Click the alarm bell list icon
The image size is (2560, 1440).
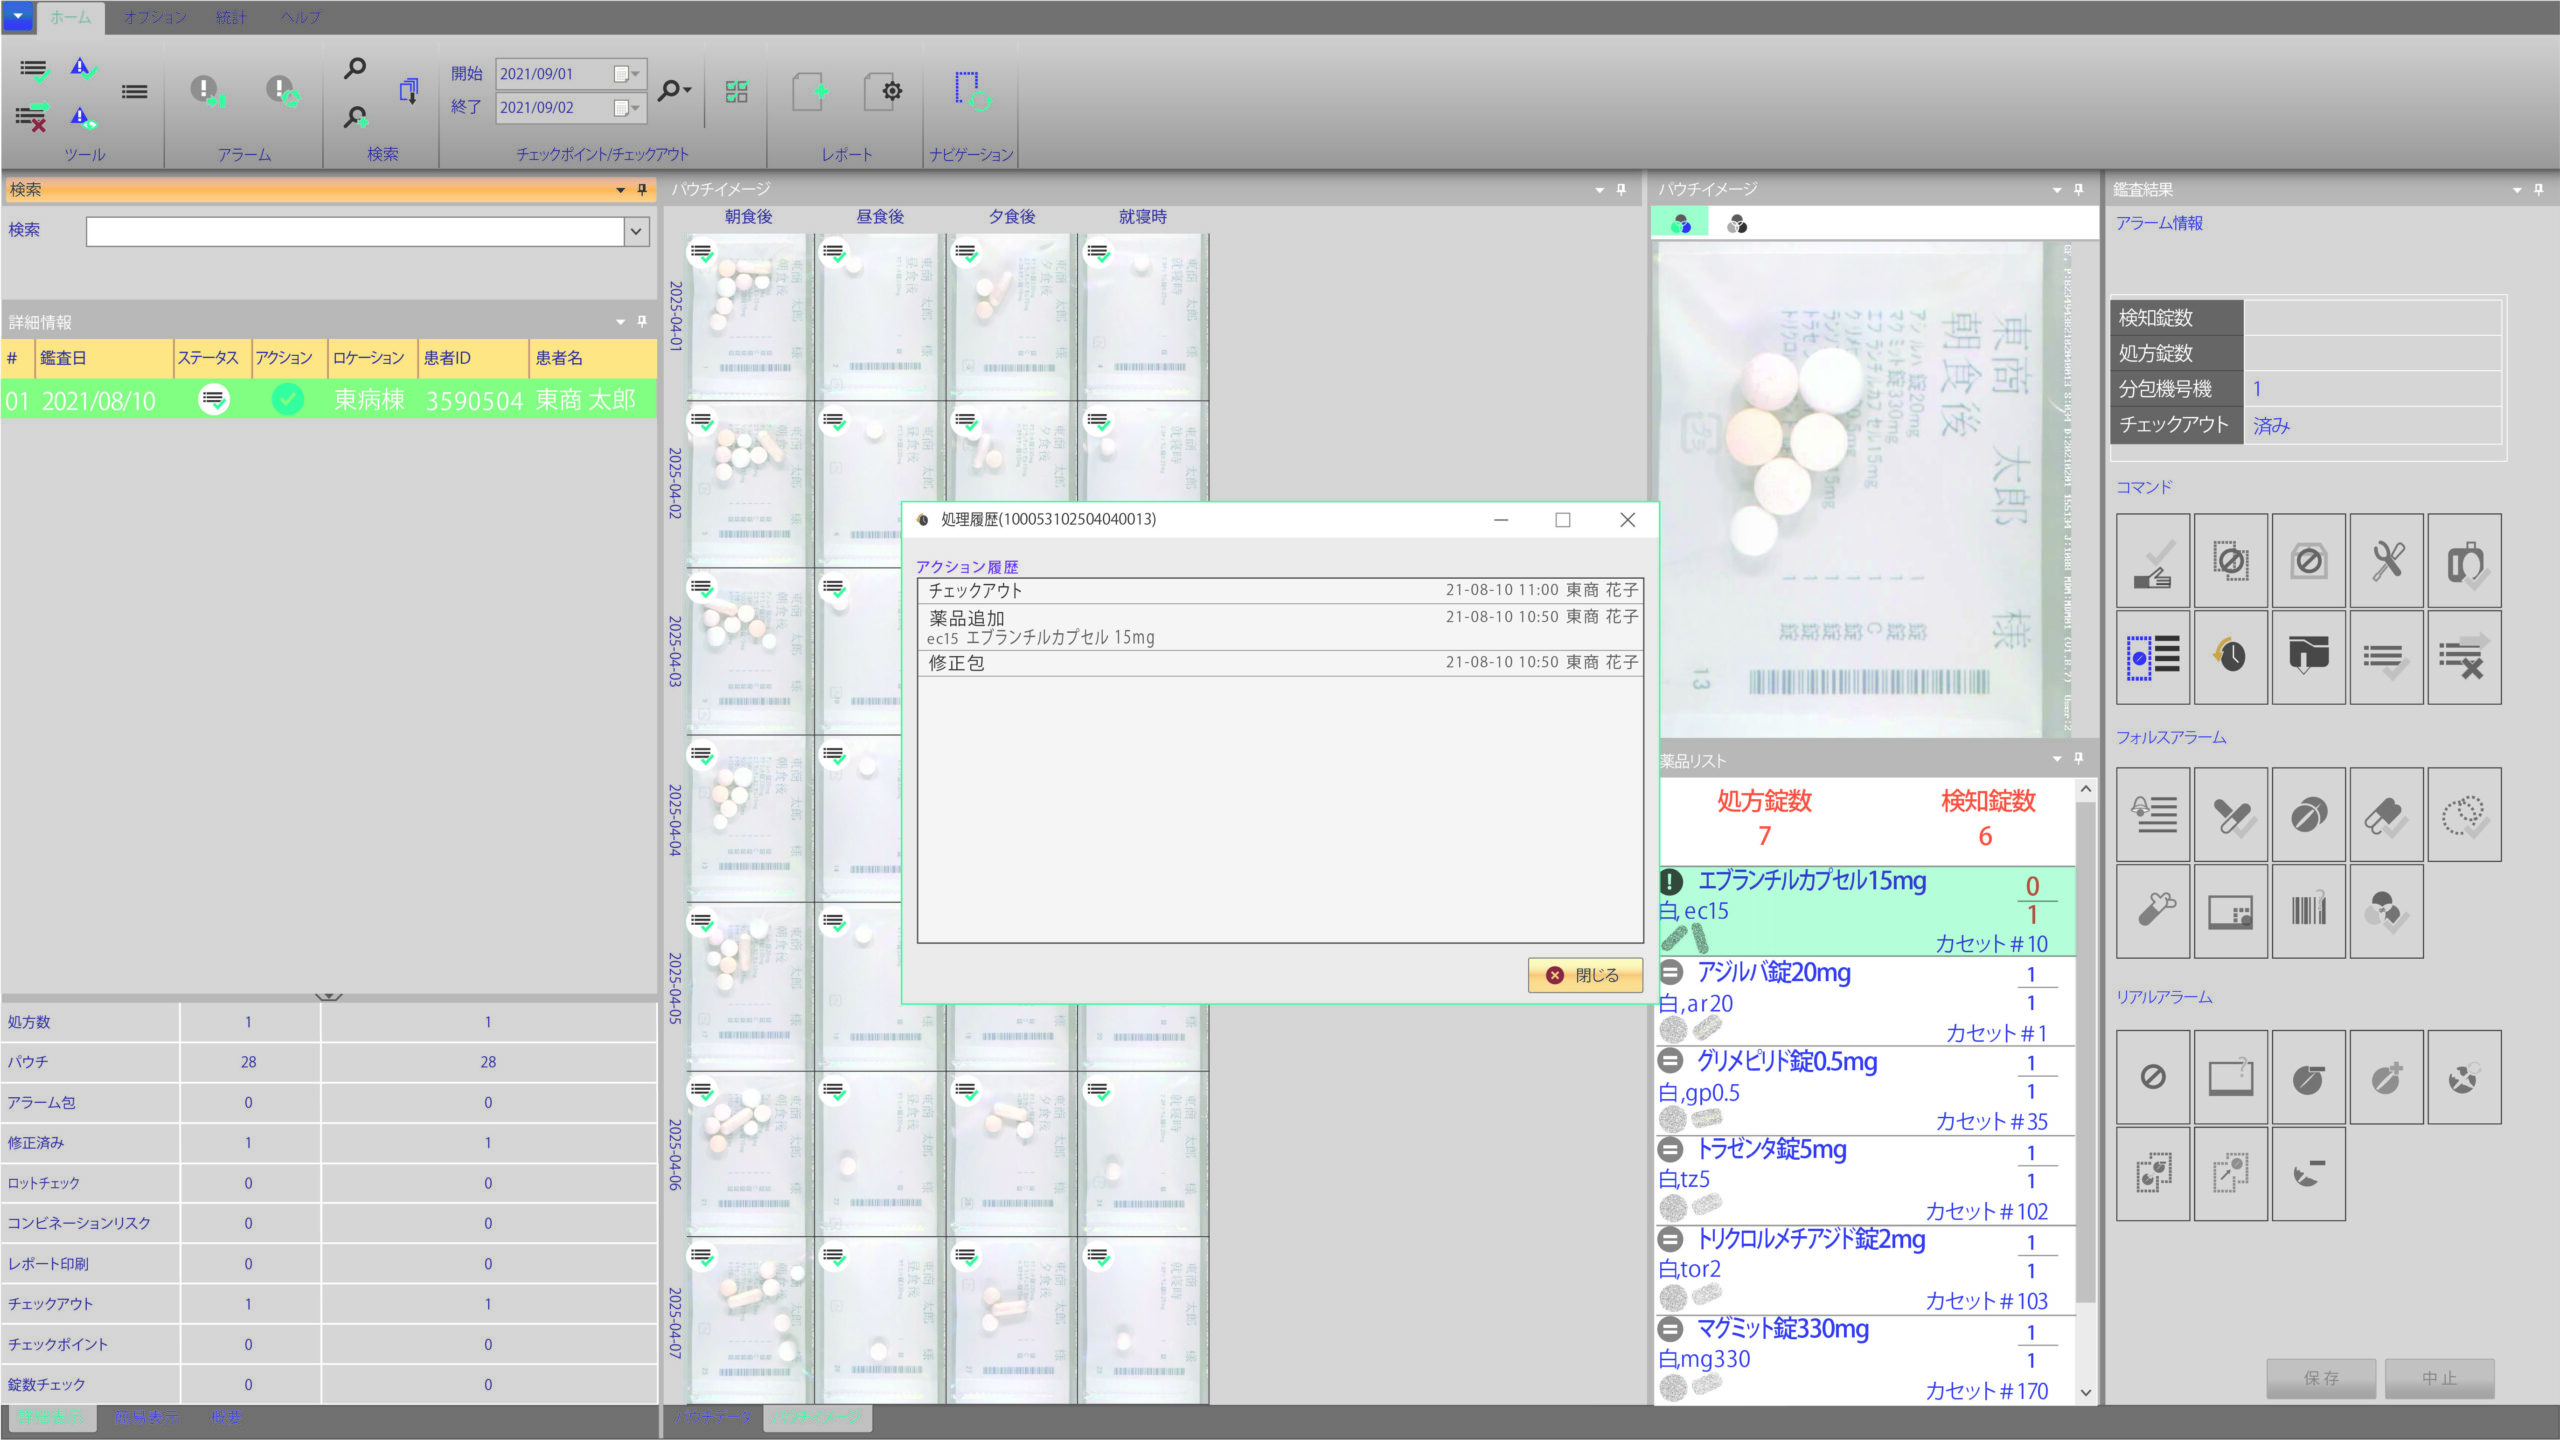click(x=2153, y=815)
